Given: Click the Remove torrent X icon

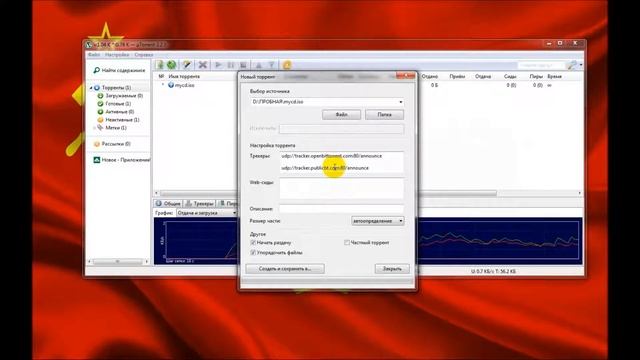Looking at the screenshot, I should [202, 65].
